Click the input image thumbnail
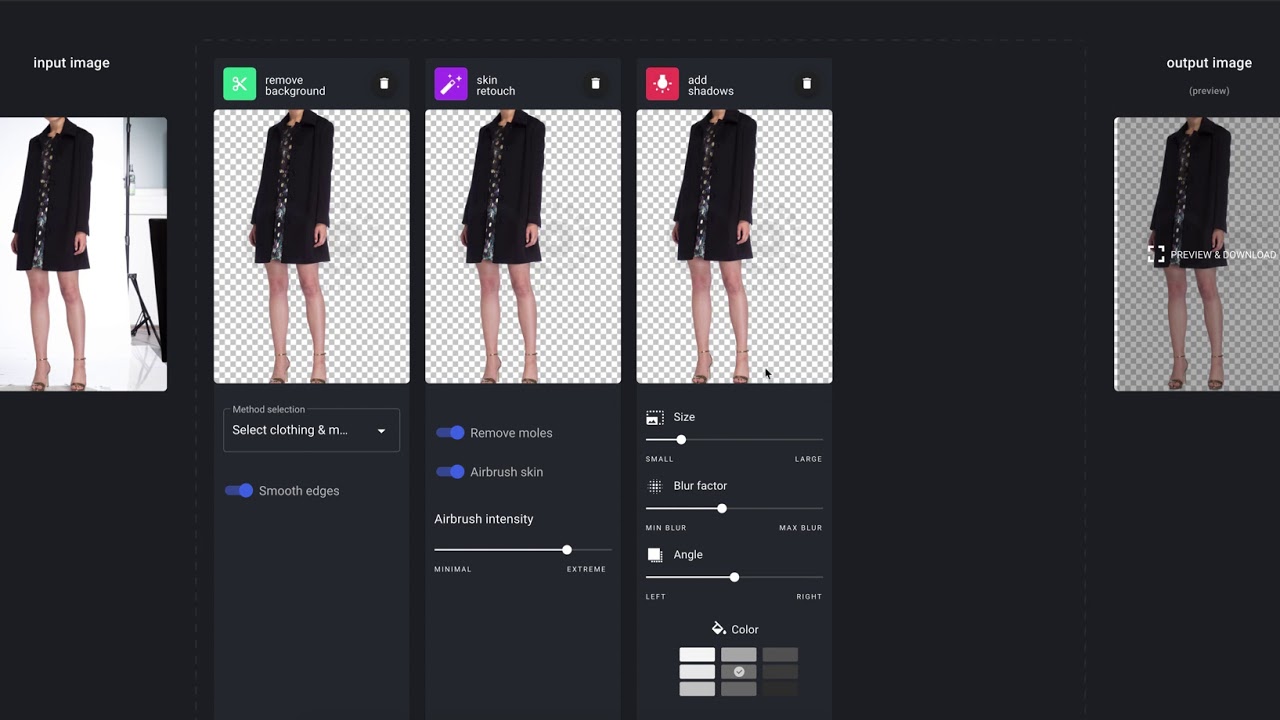Screen dimensions: 1280x720 (83, 254)
